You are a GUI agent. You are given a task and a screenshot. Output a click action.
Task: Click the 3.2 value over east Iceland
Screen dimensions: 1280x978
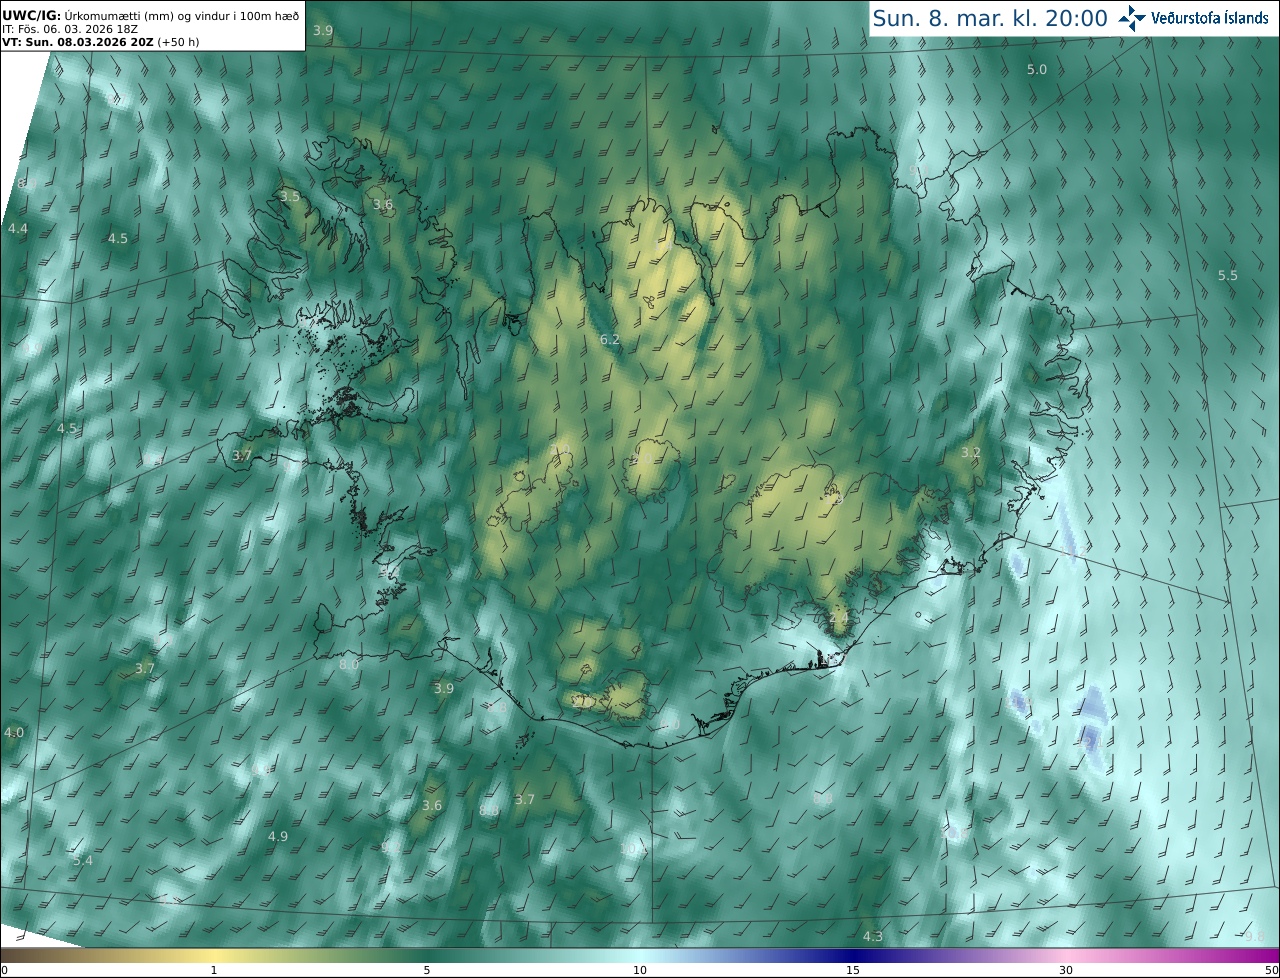[x=971, y=452]
